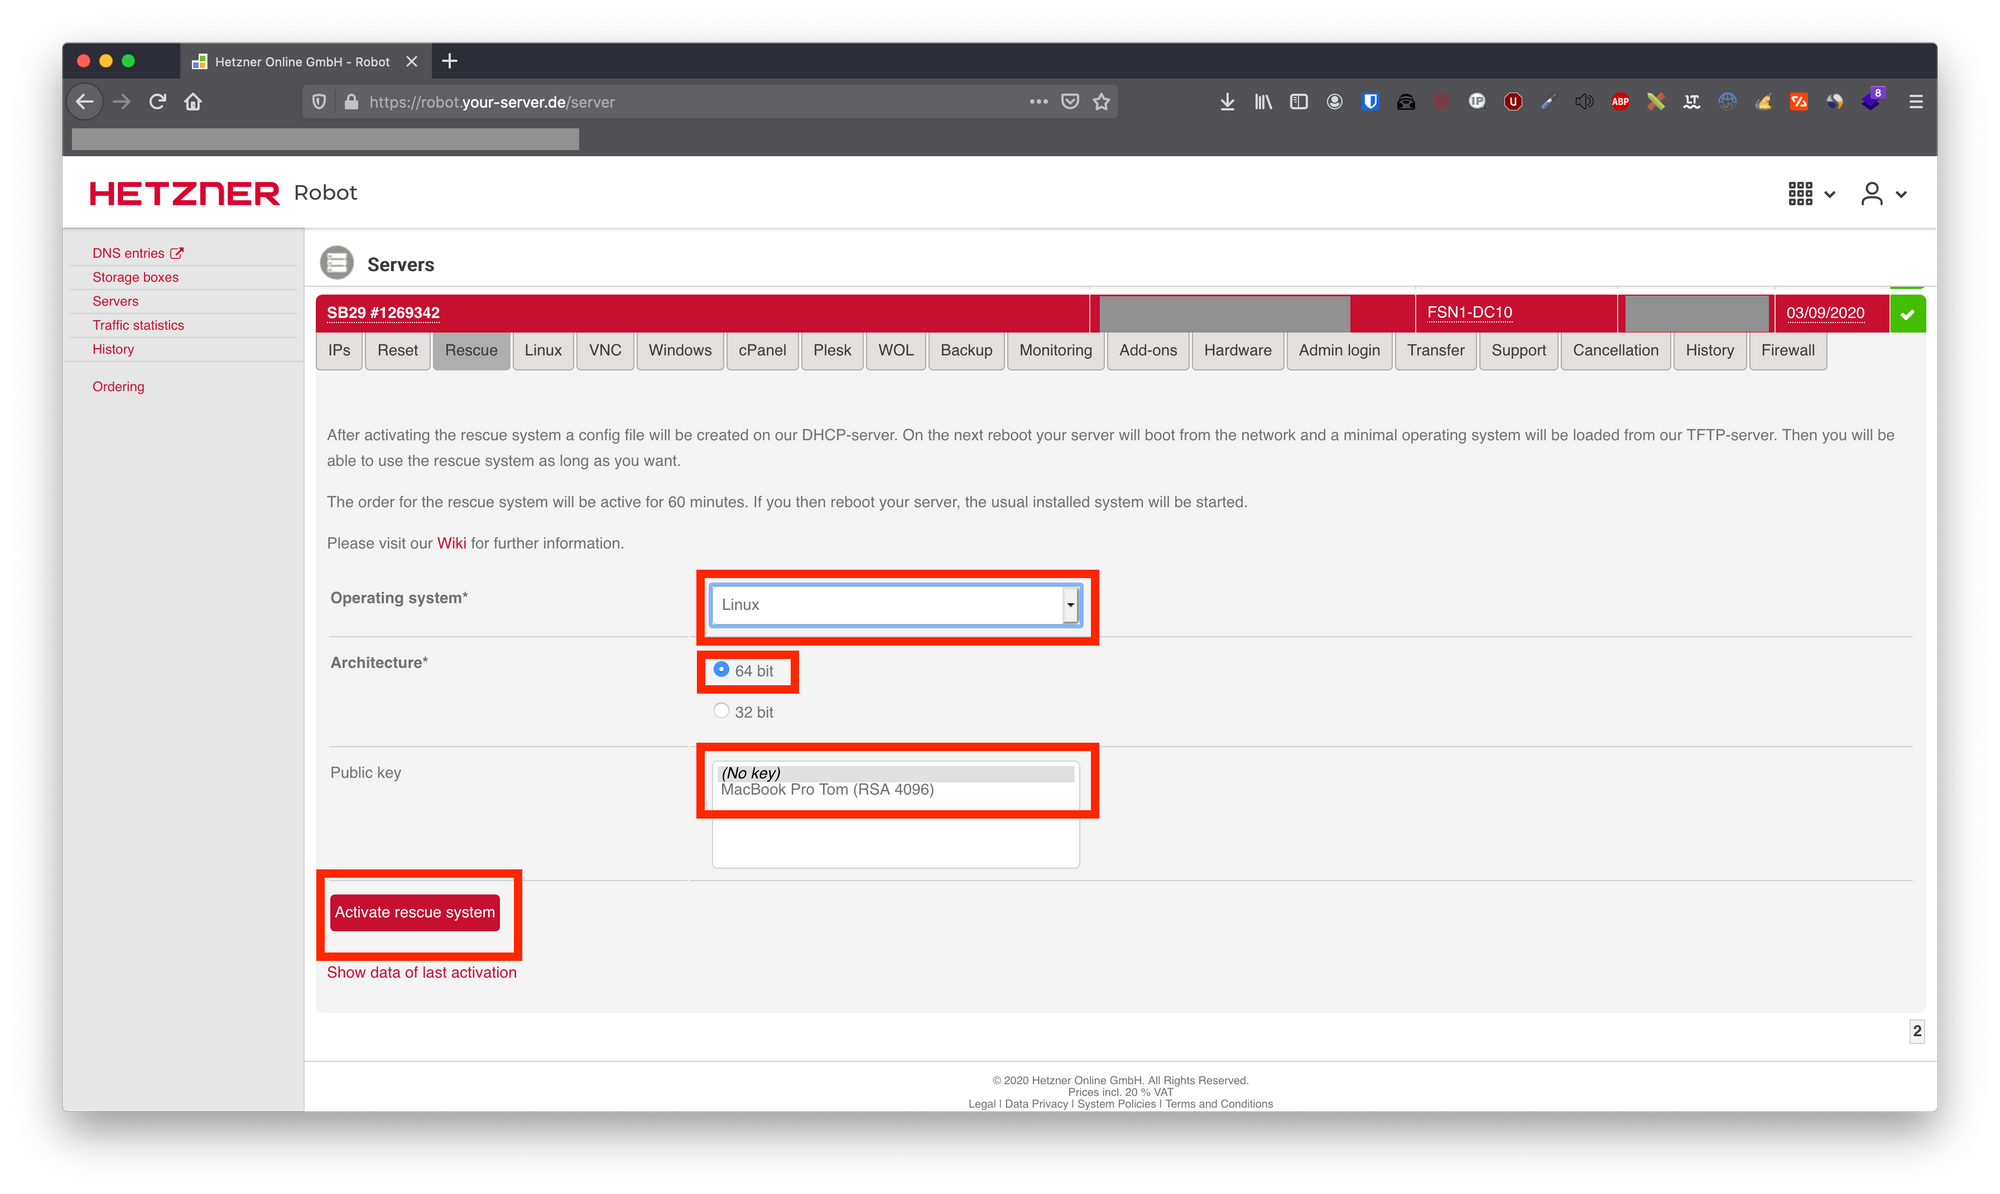Image resolution: width=2000 pixels, height=1194 pixels.
Task: Open the Library bookmarks icon
Action: (x=1263, y=102)
